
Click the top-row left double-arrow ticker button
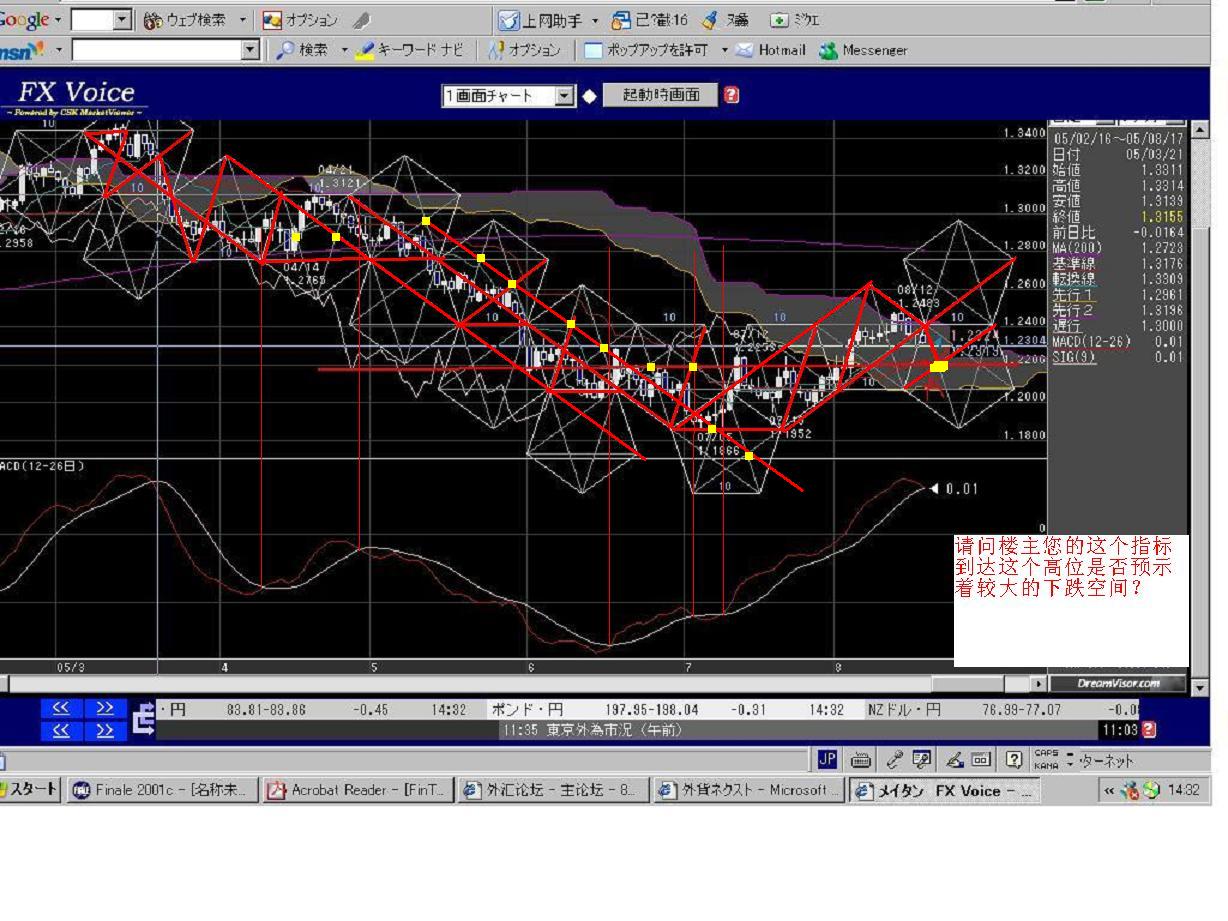click(61, 708)
